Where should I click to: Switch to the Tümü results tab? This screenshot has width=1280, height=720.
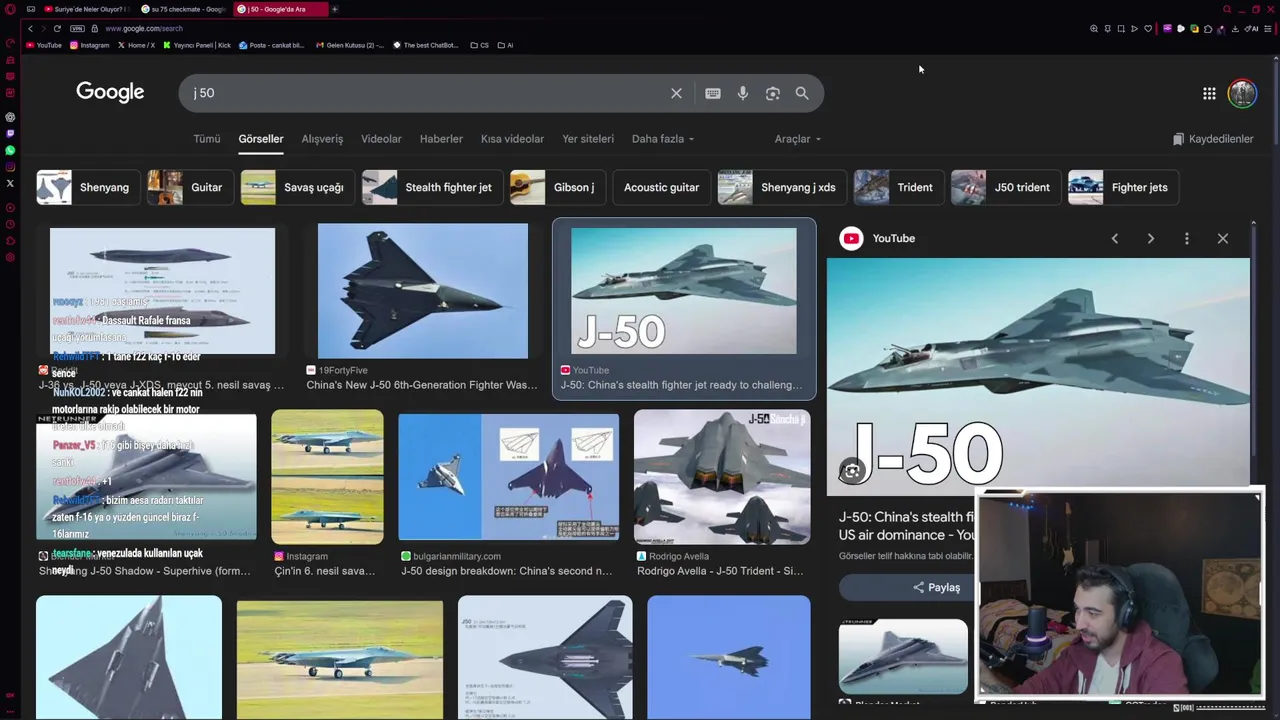coord(207,139)
